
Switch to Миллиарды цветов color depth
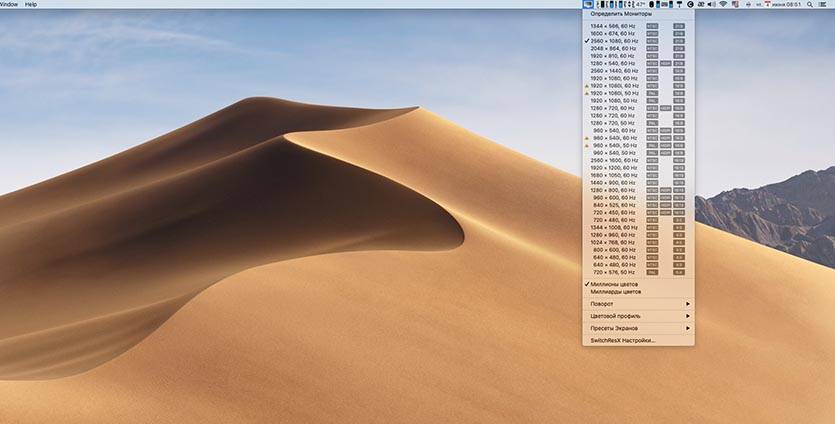click(615, 292)
